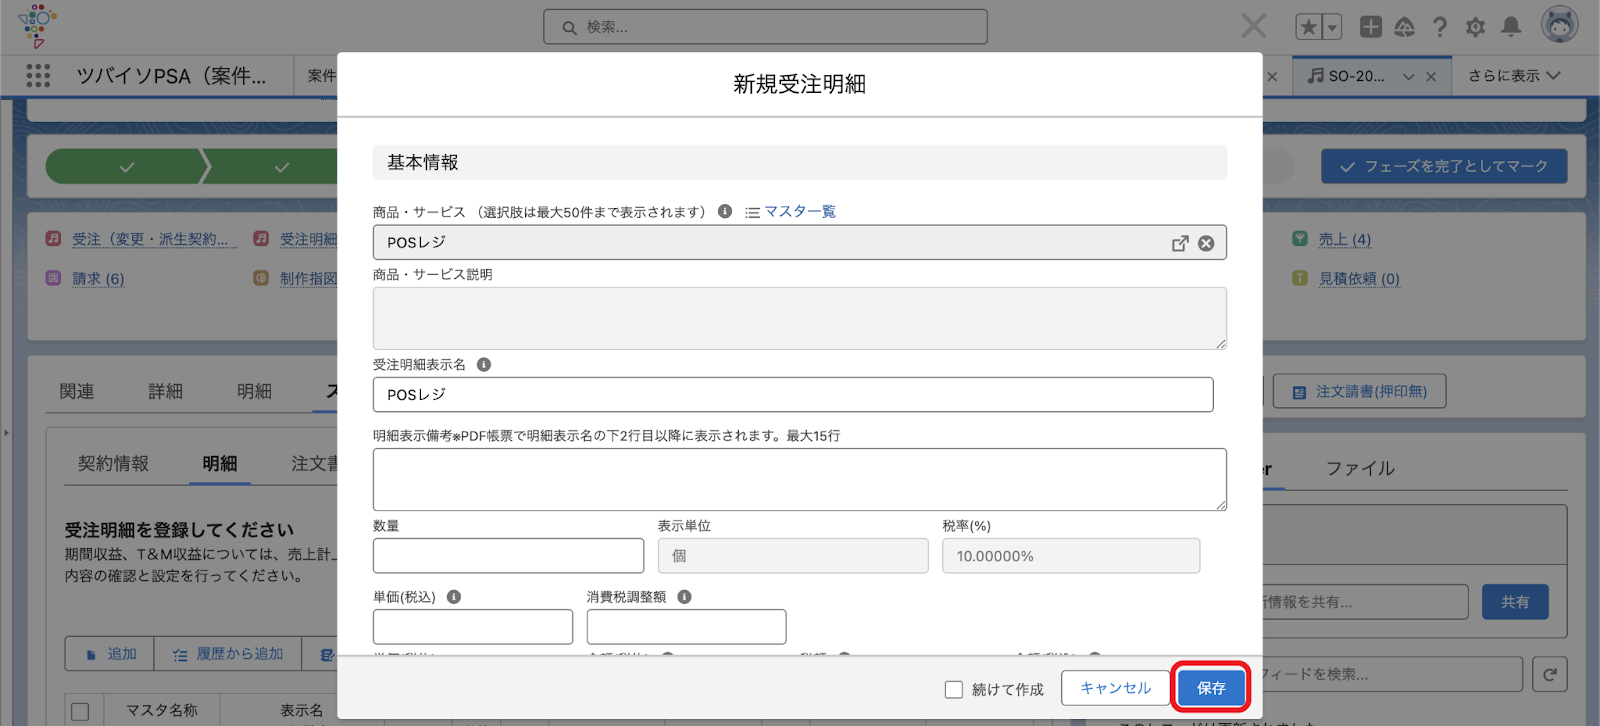Close the modal with the X icon
The height and width of the screenshot is (726, 1600).
[x=1253, y=26]
